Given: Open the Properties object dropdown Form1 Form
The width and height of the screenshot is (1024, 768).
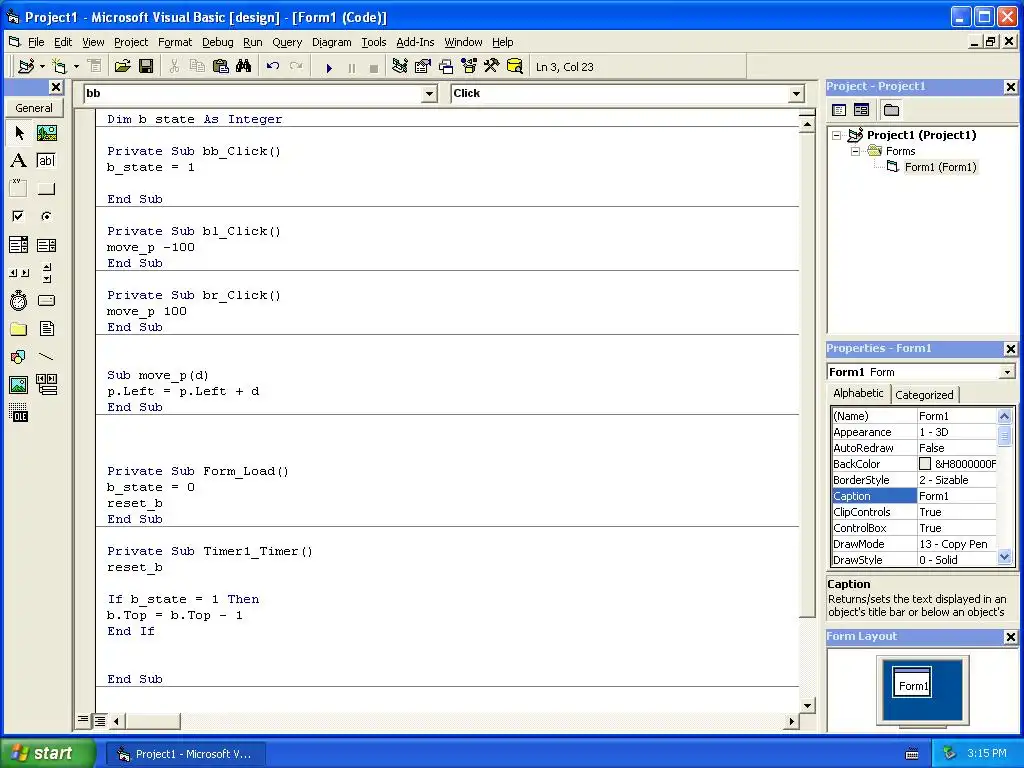Looking at the screenshot, I should 1007,372.
